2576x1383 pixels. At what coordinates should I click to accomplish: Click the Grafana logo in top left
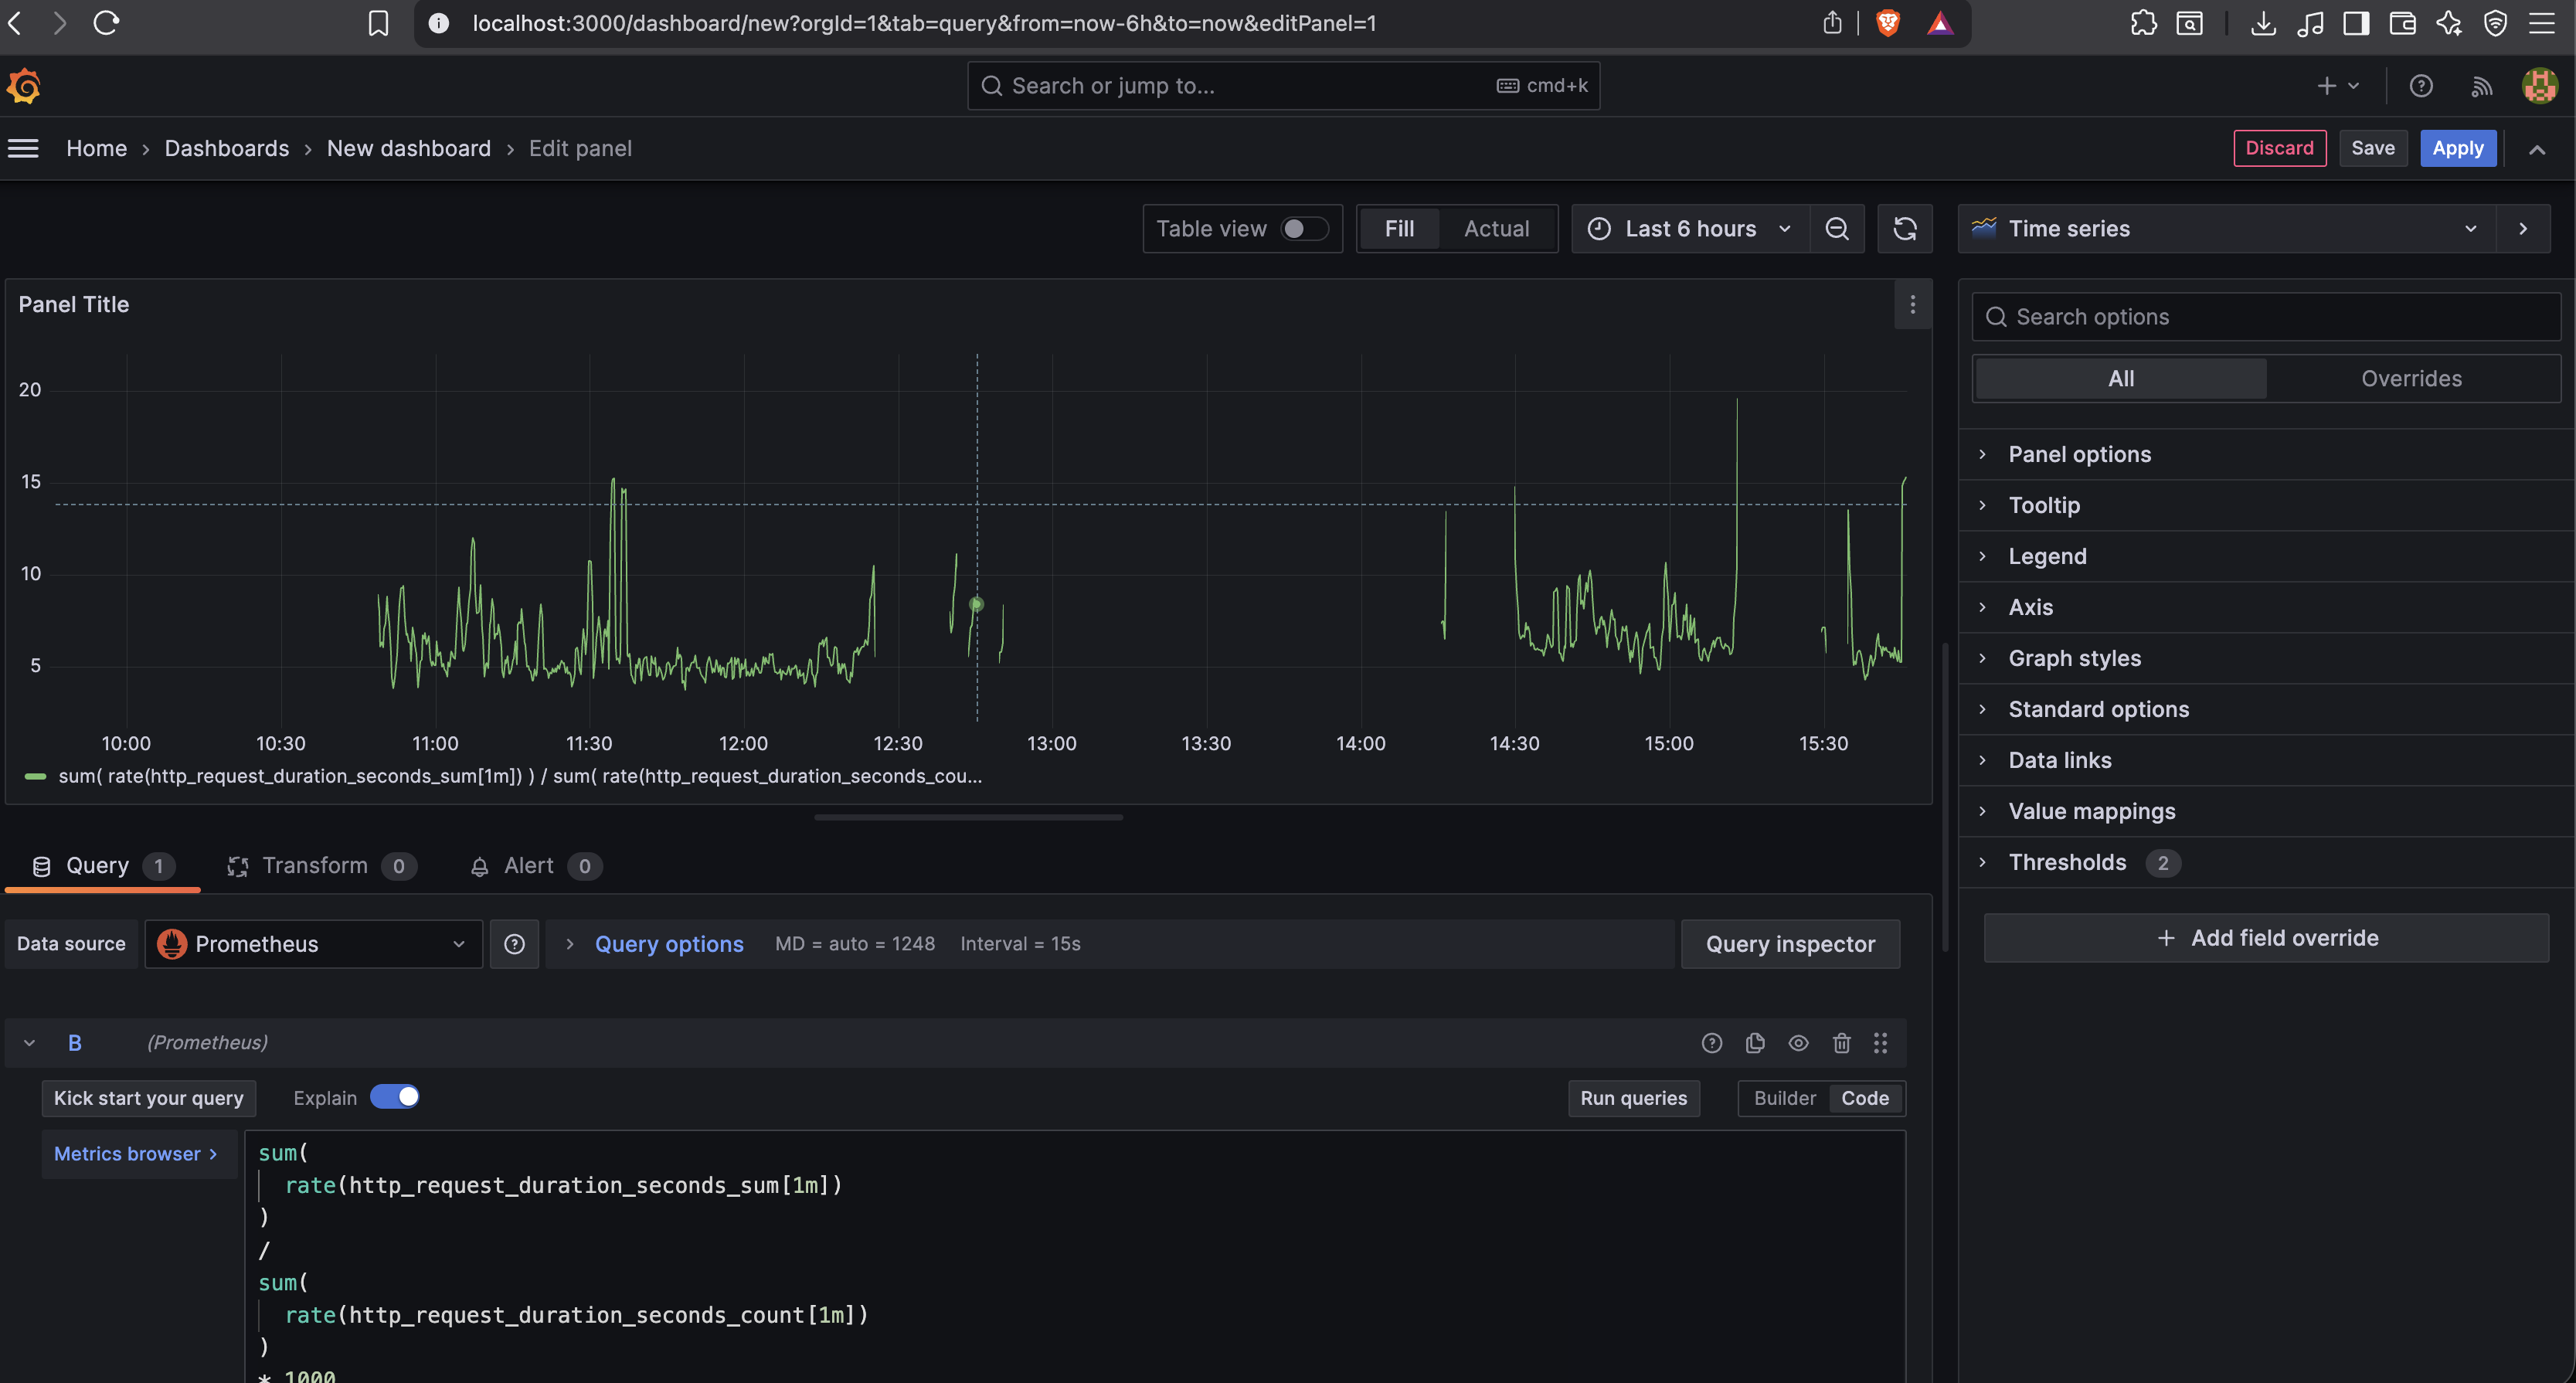23,86
